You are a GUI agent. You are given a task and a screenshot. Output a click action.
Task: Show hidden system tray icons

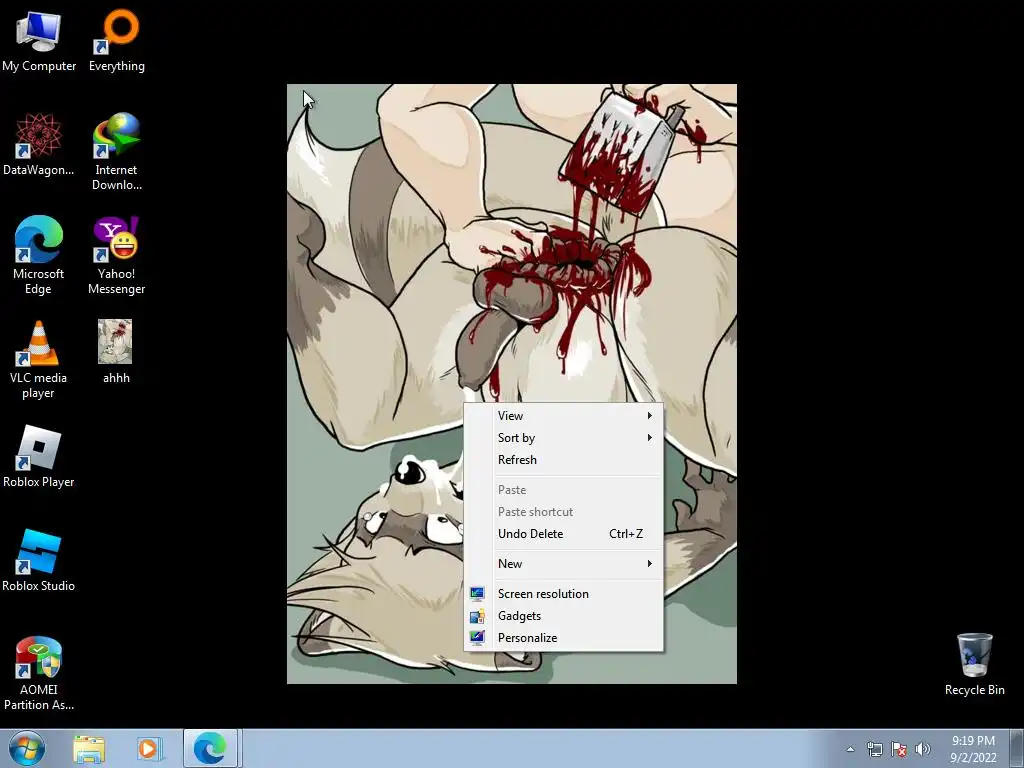click(x=850, y=749)
